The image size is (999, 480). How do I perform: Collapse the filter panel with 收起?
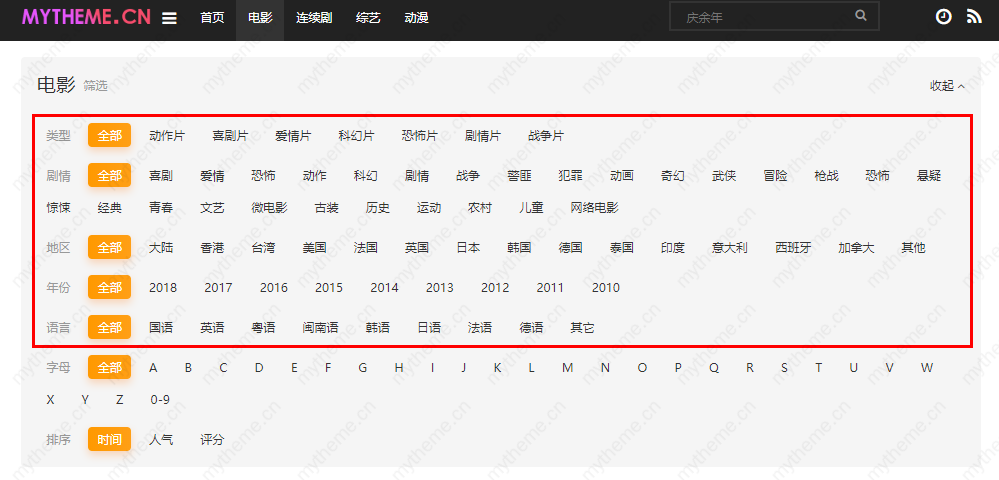pyautogui.click(x=947, y=86)
